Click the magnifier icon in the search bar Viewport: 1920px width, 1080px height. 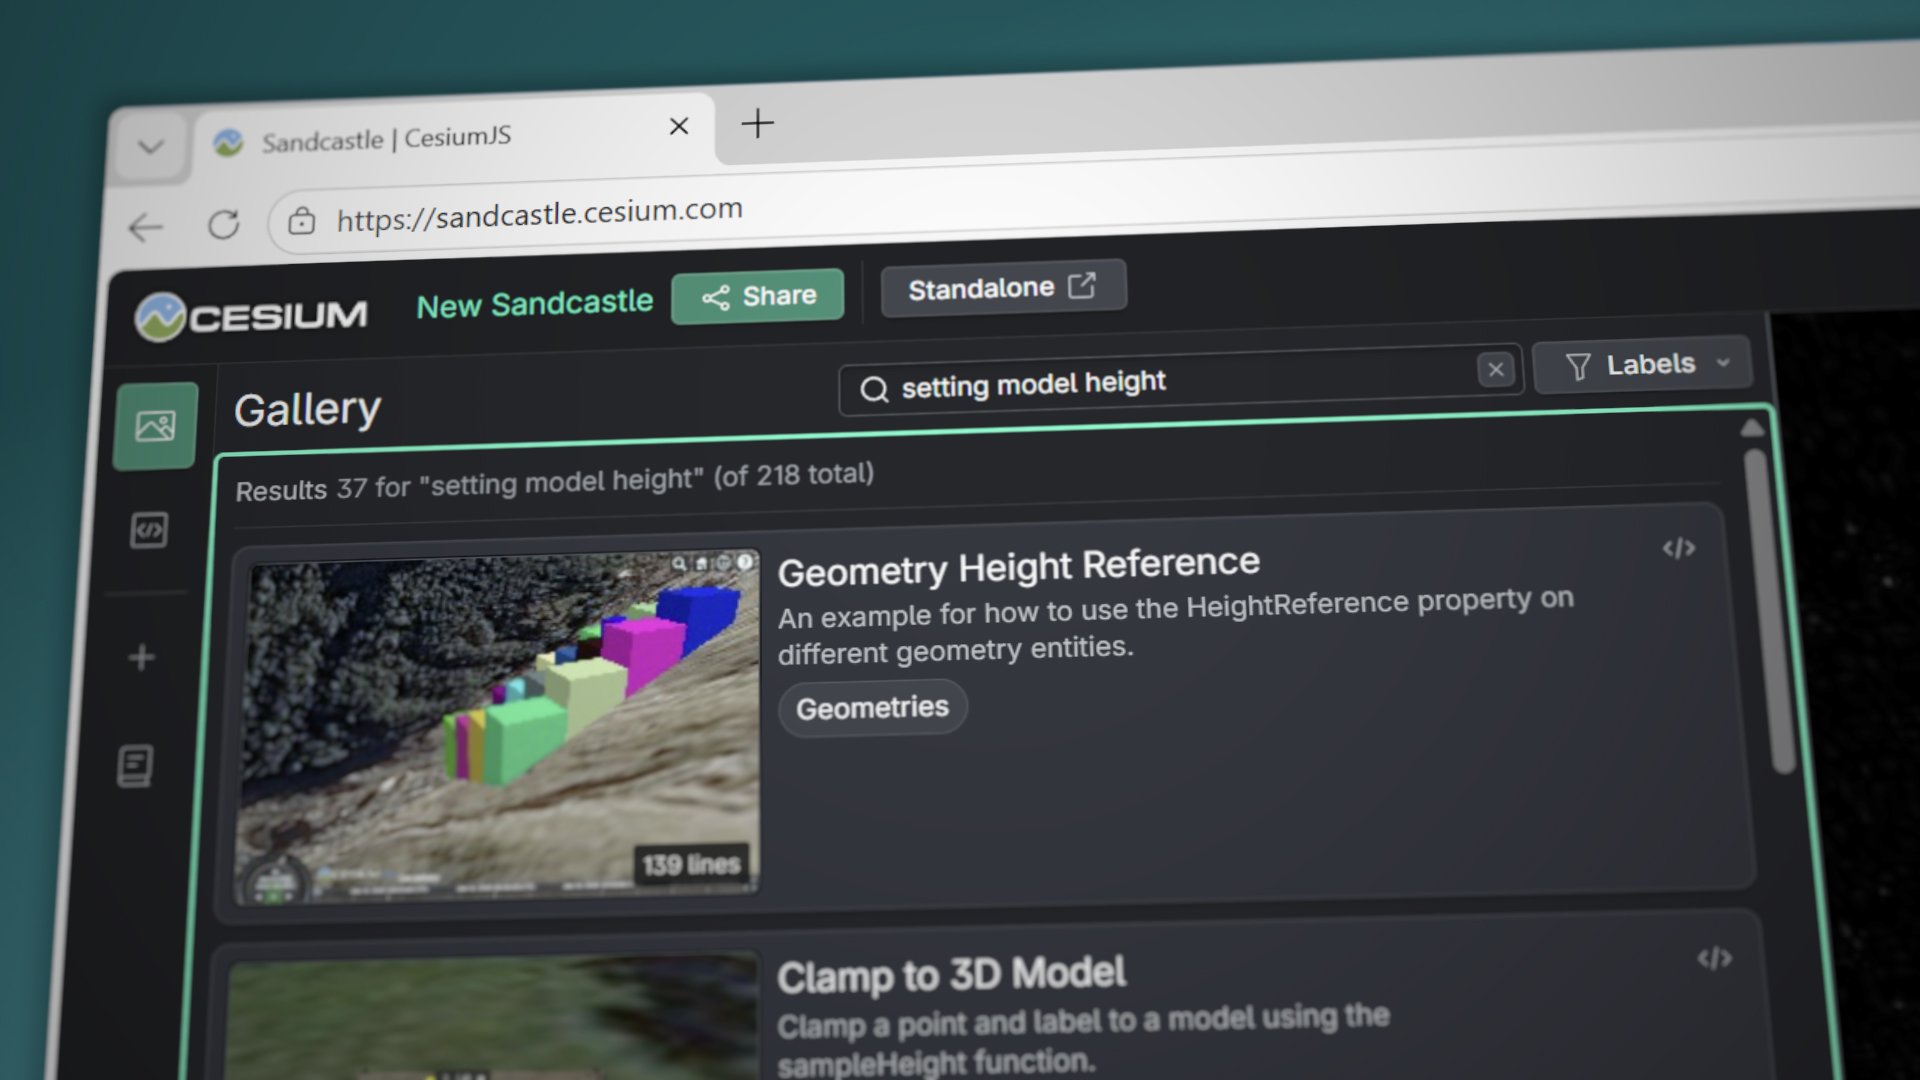tap(875, 390)
